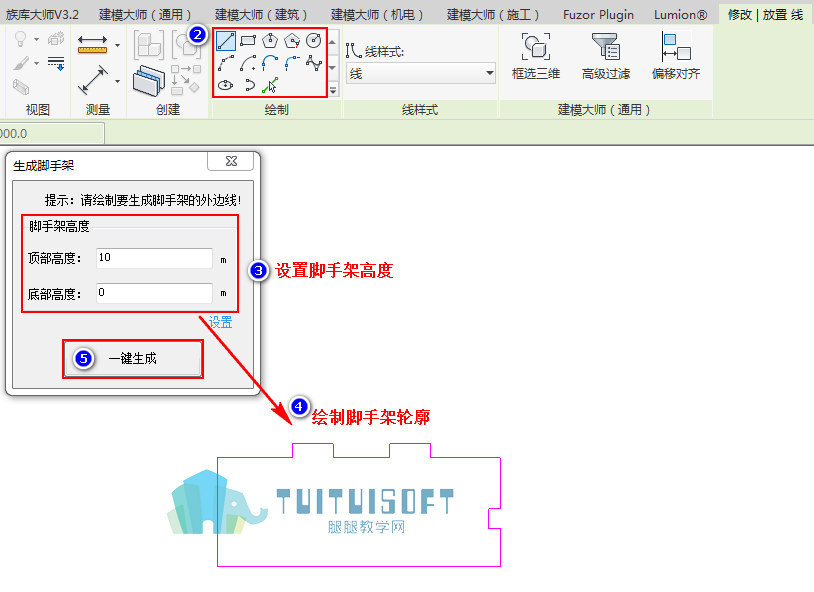Image resolution: width=814 pixels, height=592 pixels.
Task: Select the Start-End-Radius Arc tool
Action: (226, 63)
